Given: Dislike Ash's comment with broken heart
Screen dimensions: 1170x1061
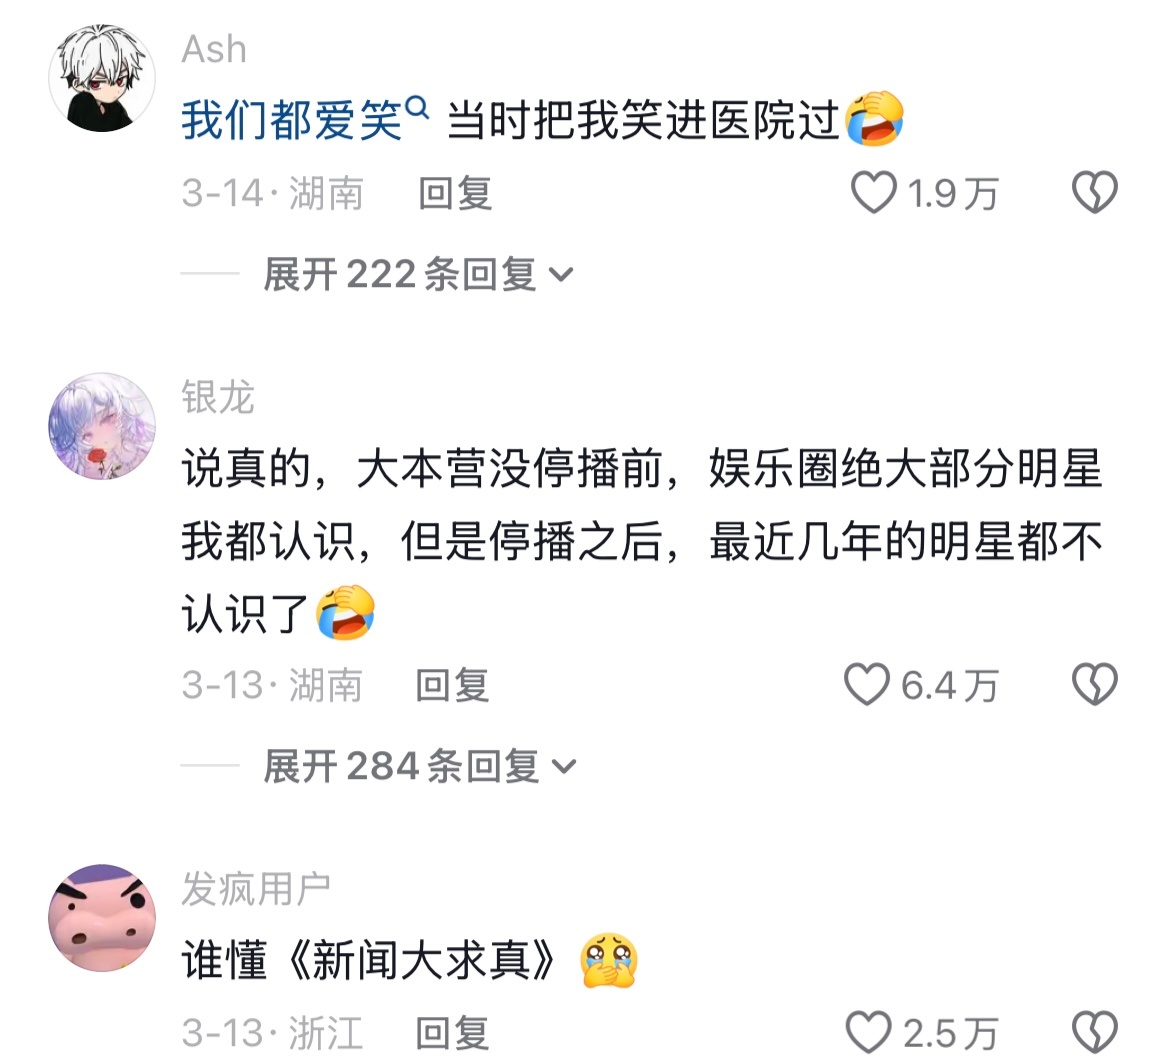Looking at the screenshot, I should [1095, 193].
